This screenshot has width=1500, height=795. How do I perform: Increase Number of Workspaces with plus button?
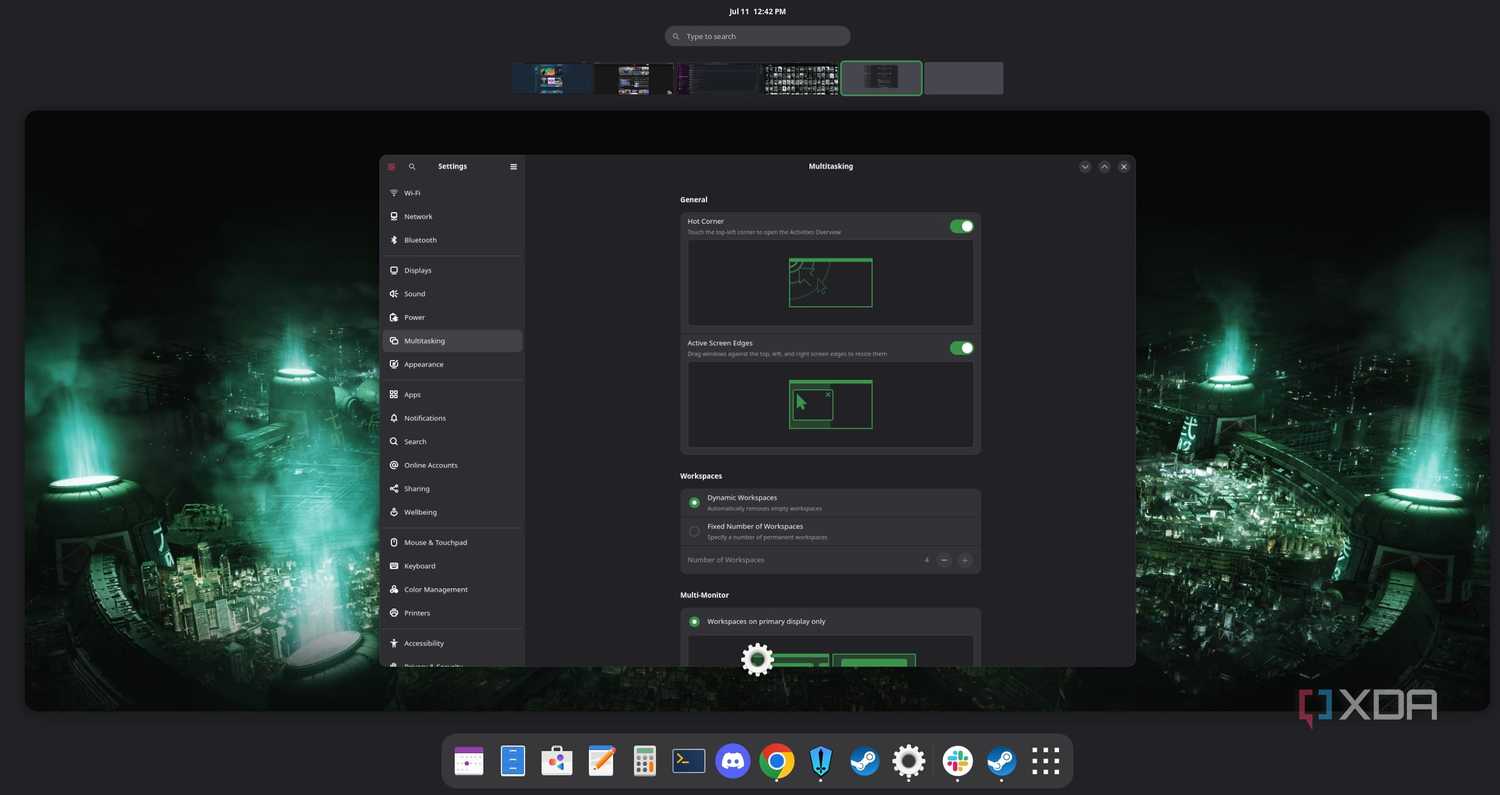965,560
